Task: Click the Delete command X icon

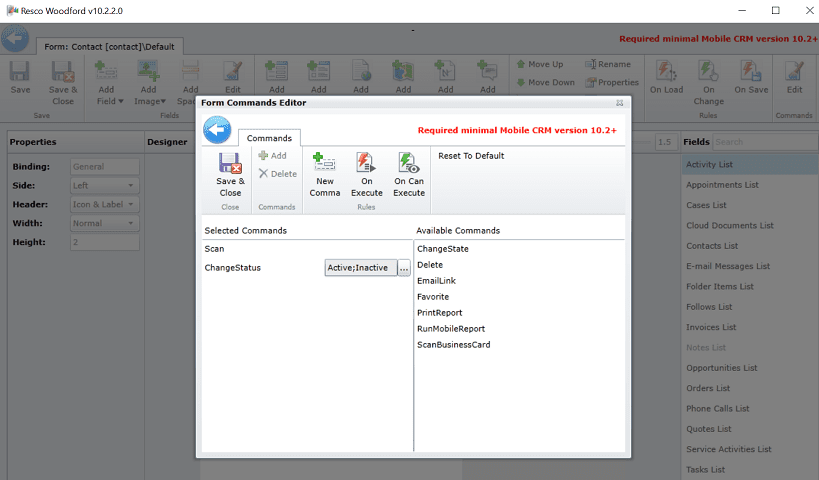Action: coord(263,173)
